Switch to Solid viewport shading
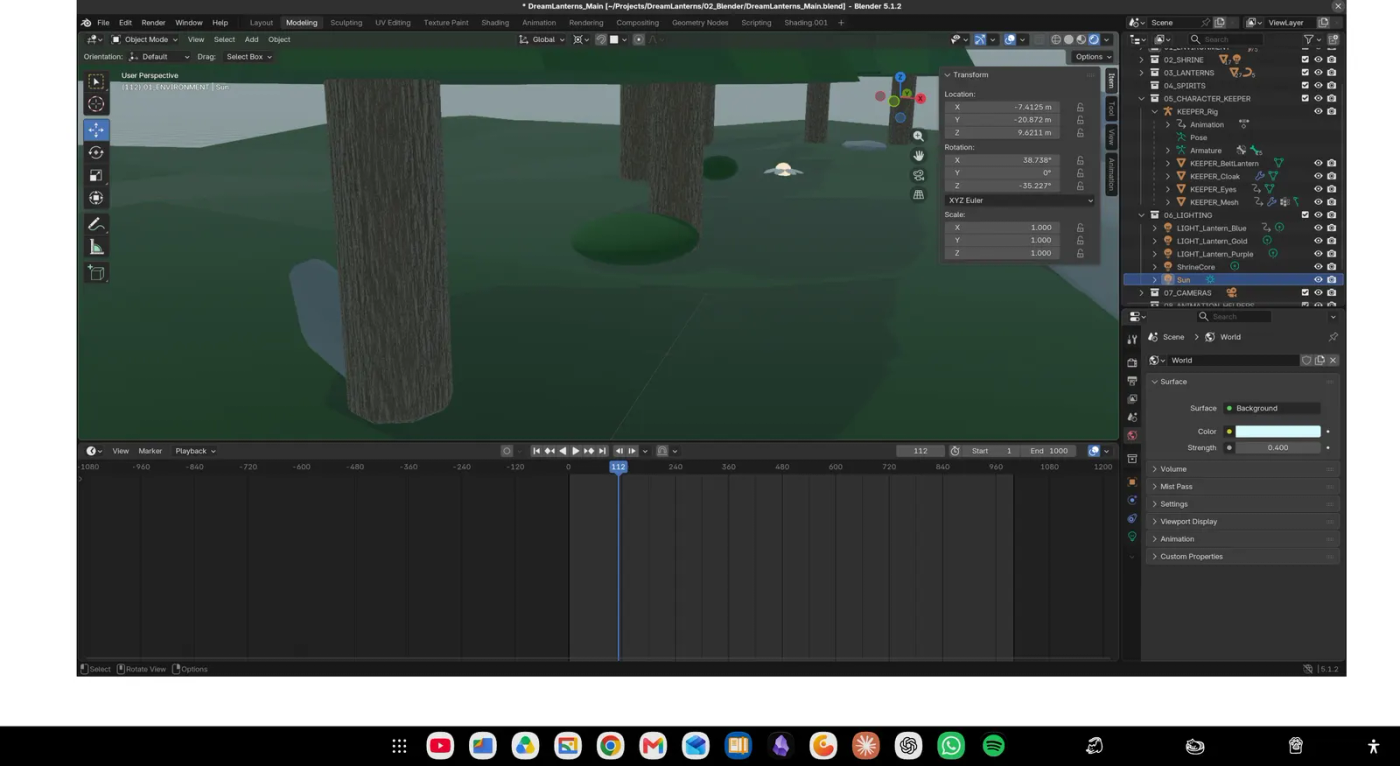 1068,39
